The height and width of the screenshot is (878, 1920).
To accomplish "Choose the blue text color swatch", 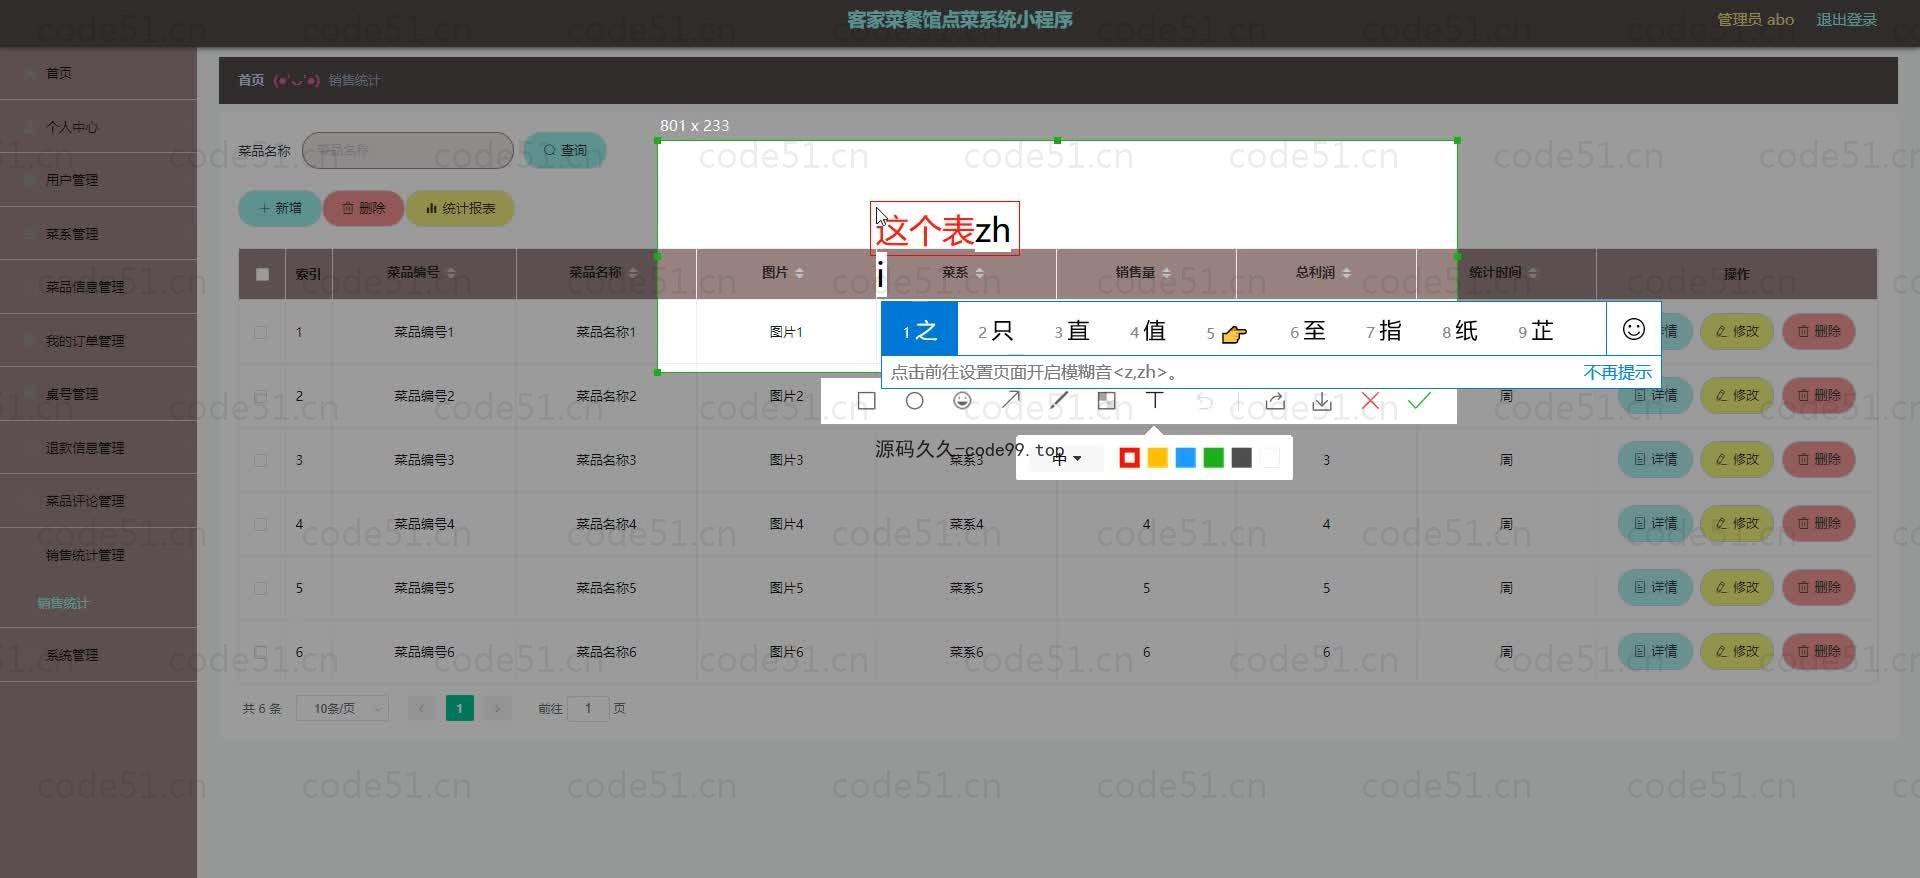I will tap(1186, 458).
